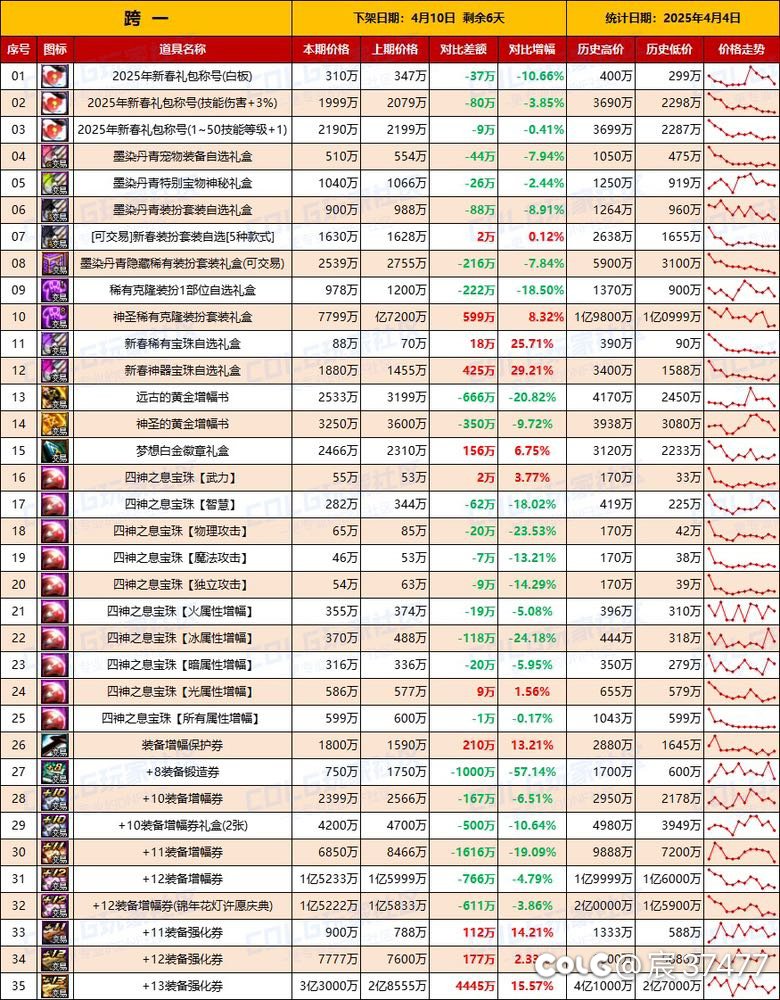The height and width of the screenshot is (1000, 780).
Task: Select the 对比增幅 column header
Action: pyautogui.click(x=533, y=50)
